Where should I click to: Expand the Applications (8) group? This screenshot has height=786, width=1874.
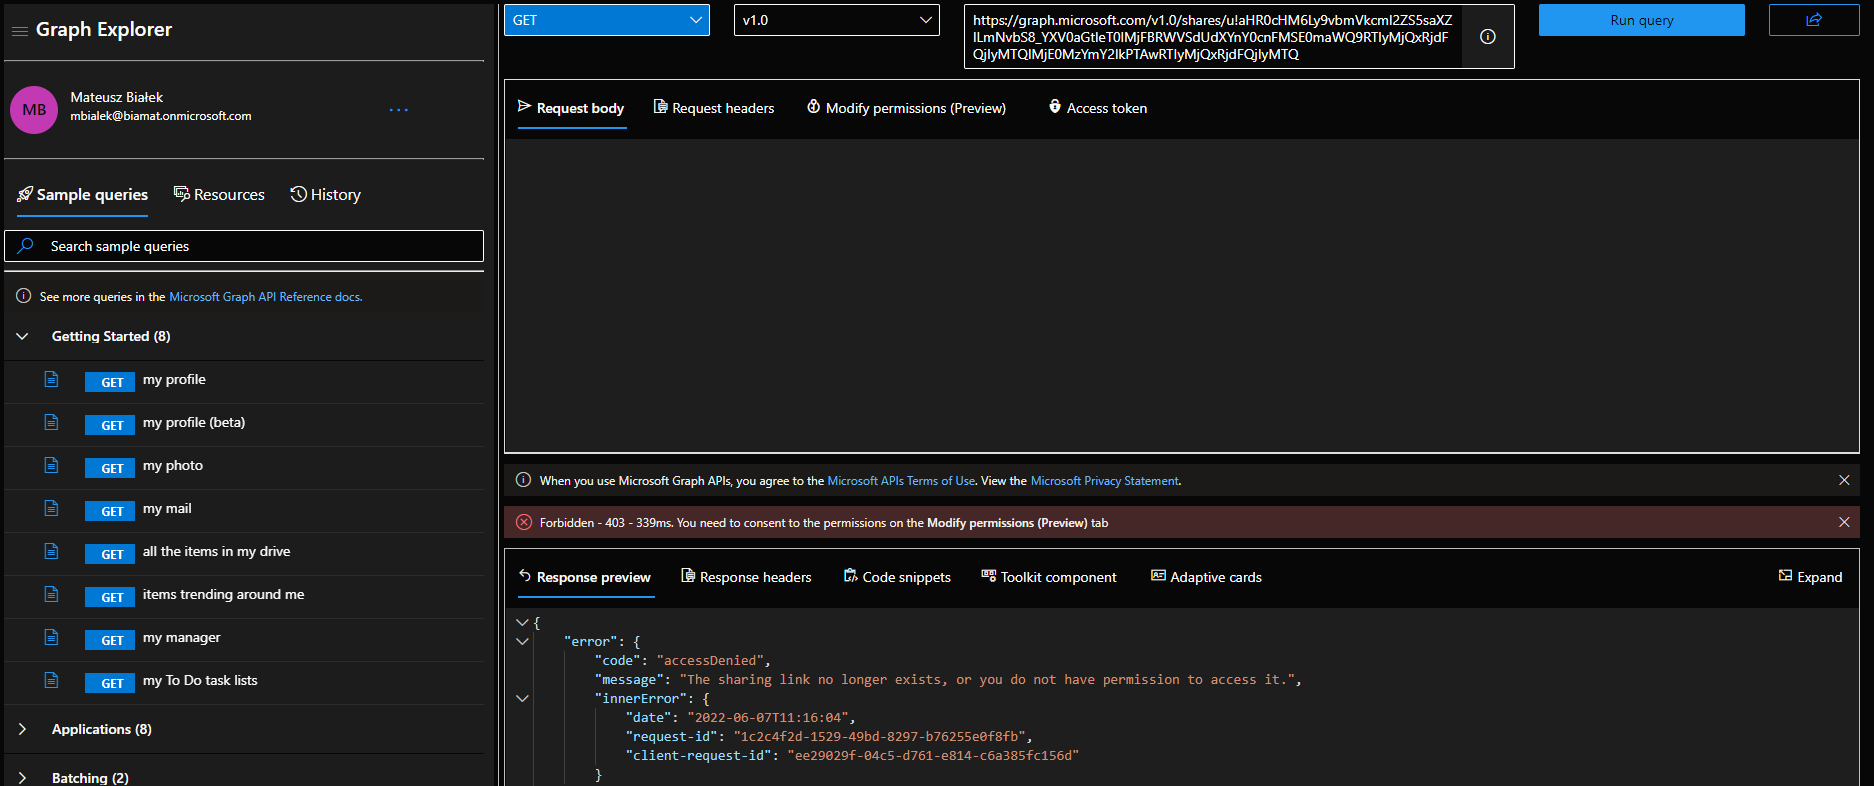22,729
